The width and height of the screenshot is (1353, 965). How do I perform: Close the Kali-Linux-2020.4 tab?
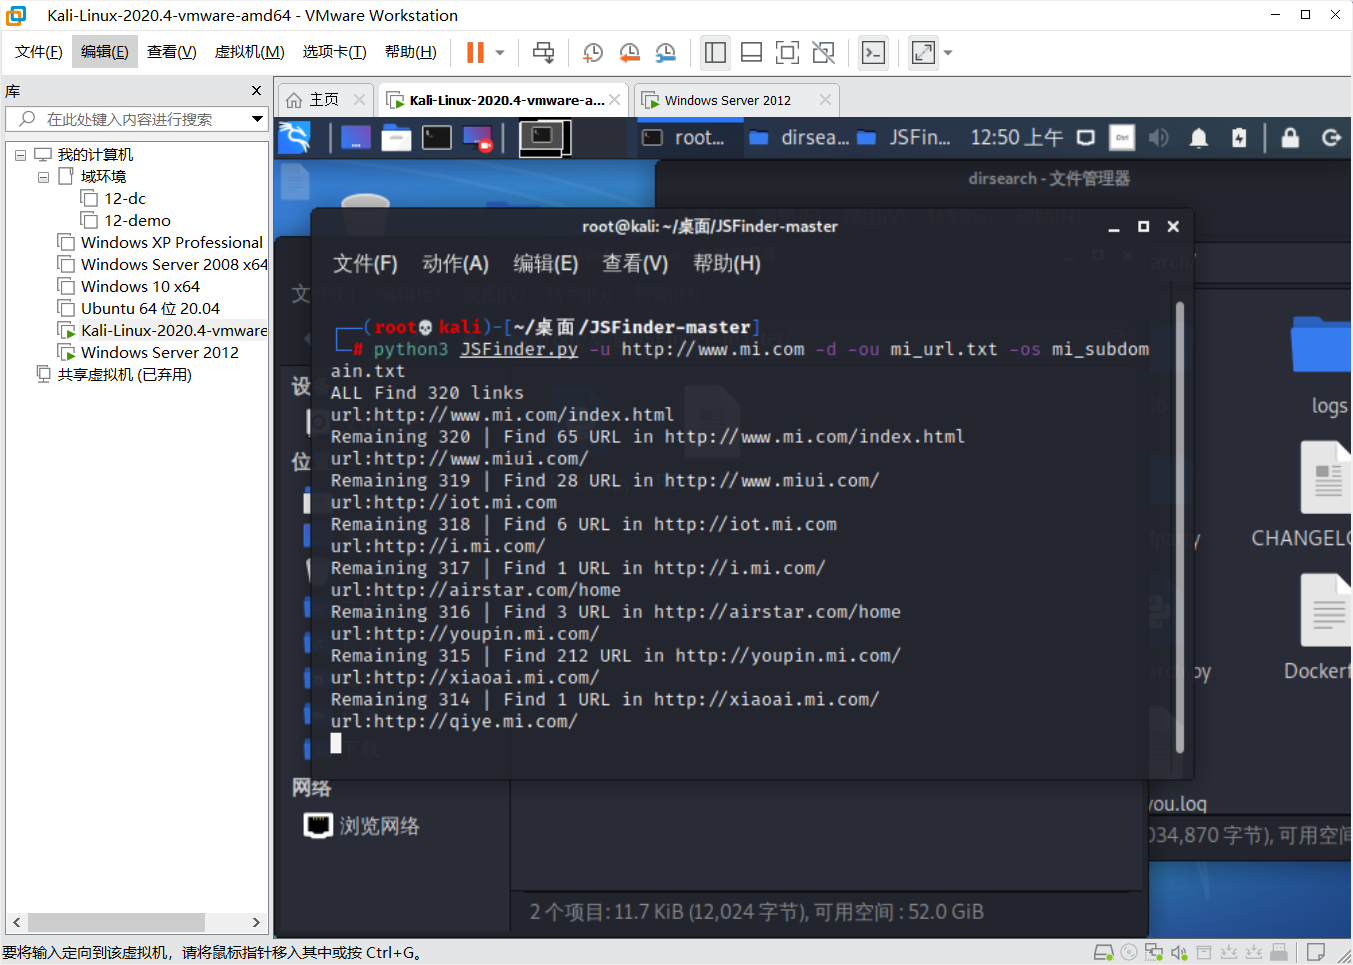pyautogui.click(x=614, y=100)
